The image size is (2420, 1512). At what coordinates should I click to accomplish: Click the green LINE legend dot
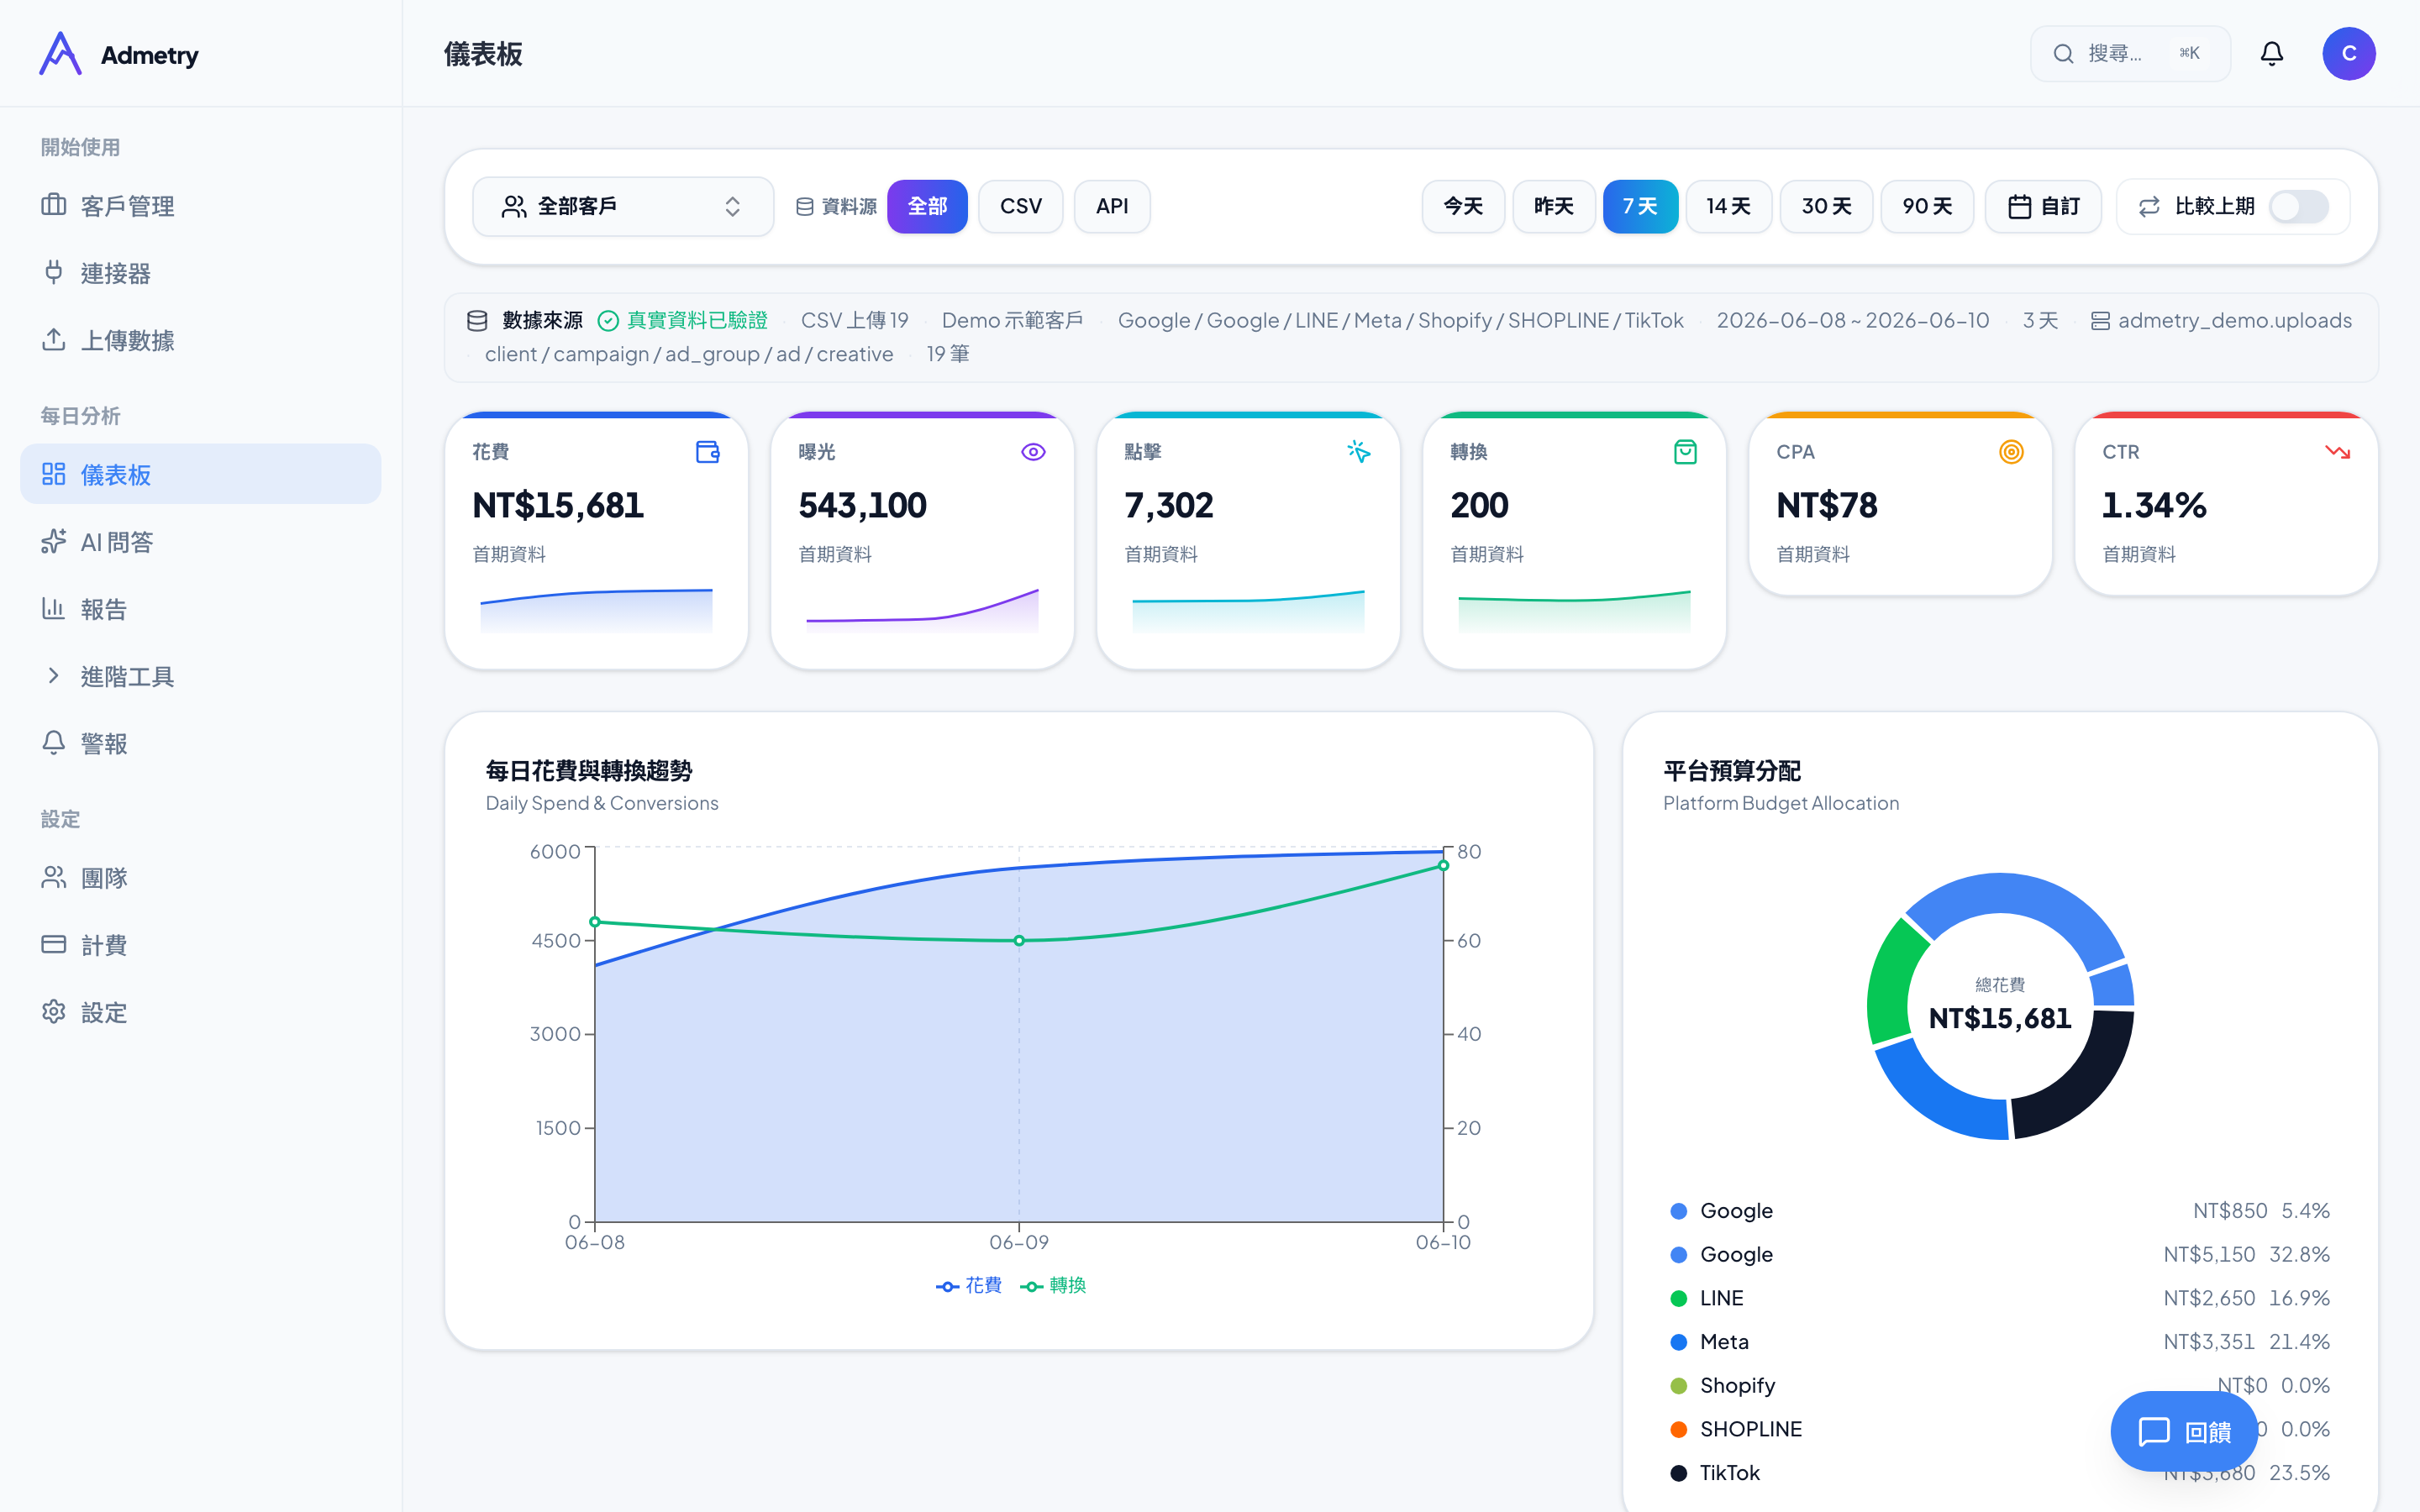coord(1679,1298)
